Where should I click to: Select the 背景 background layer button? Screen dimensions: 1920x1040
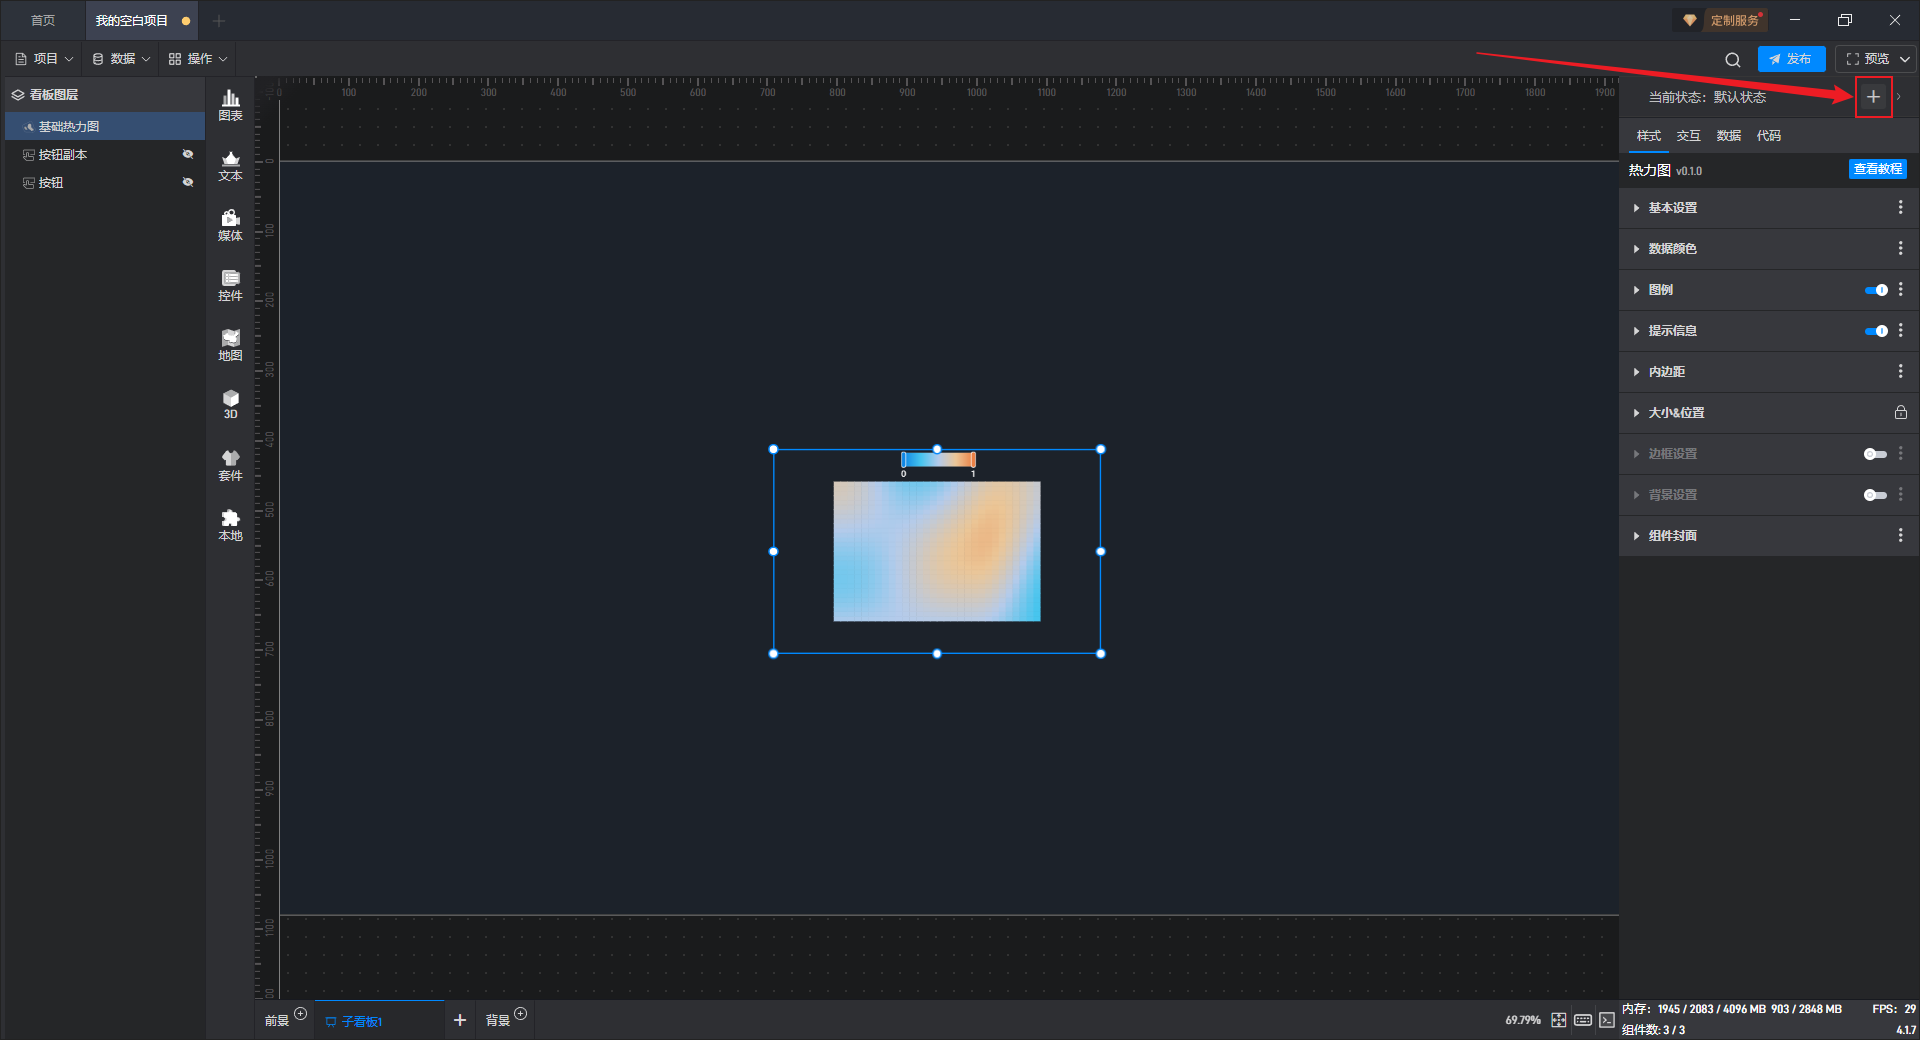[497, 1021]
